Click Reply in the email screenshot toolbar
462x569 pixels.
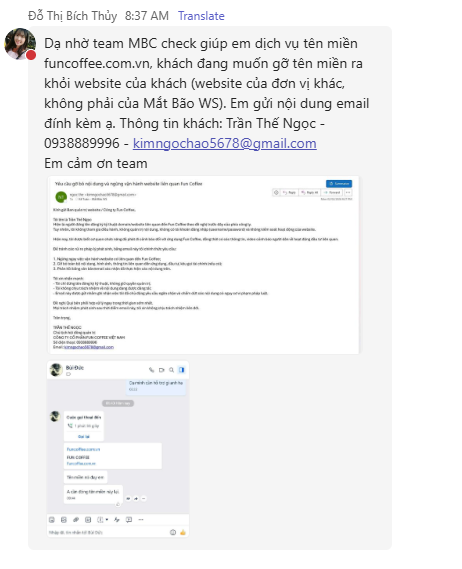click(290, 193)
